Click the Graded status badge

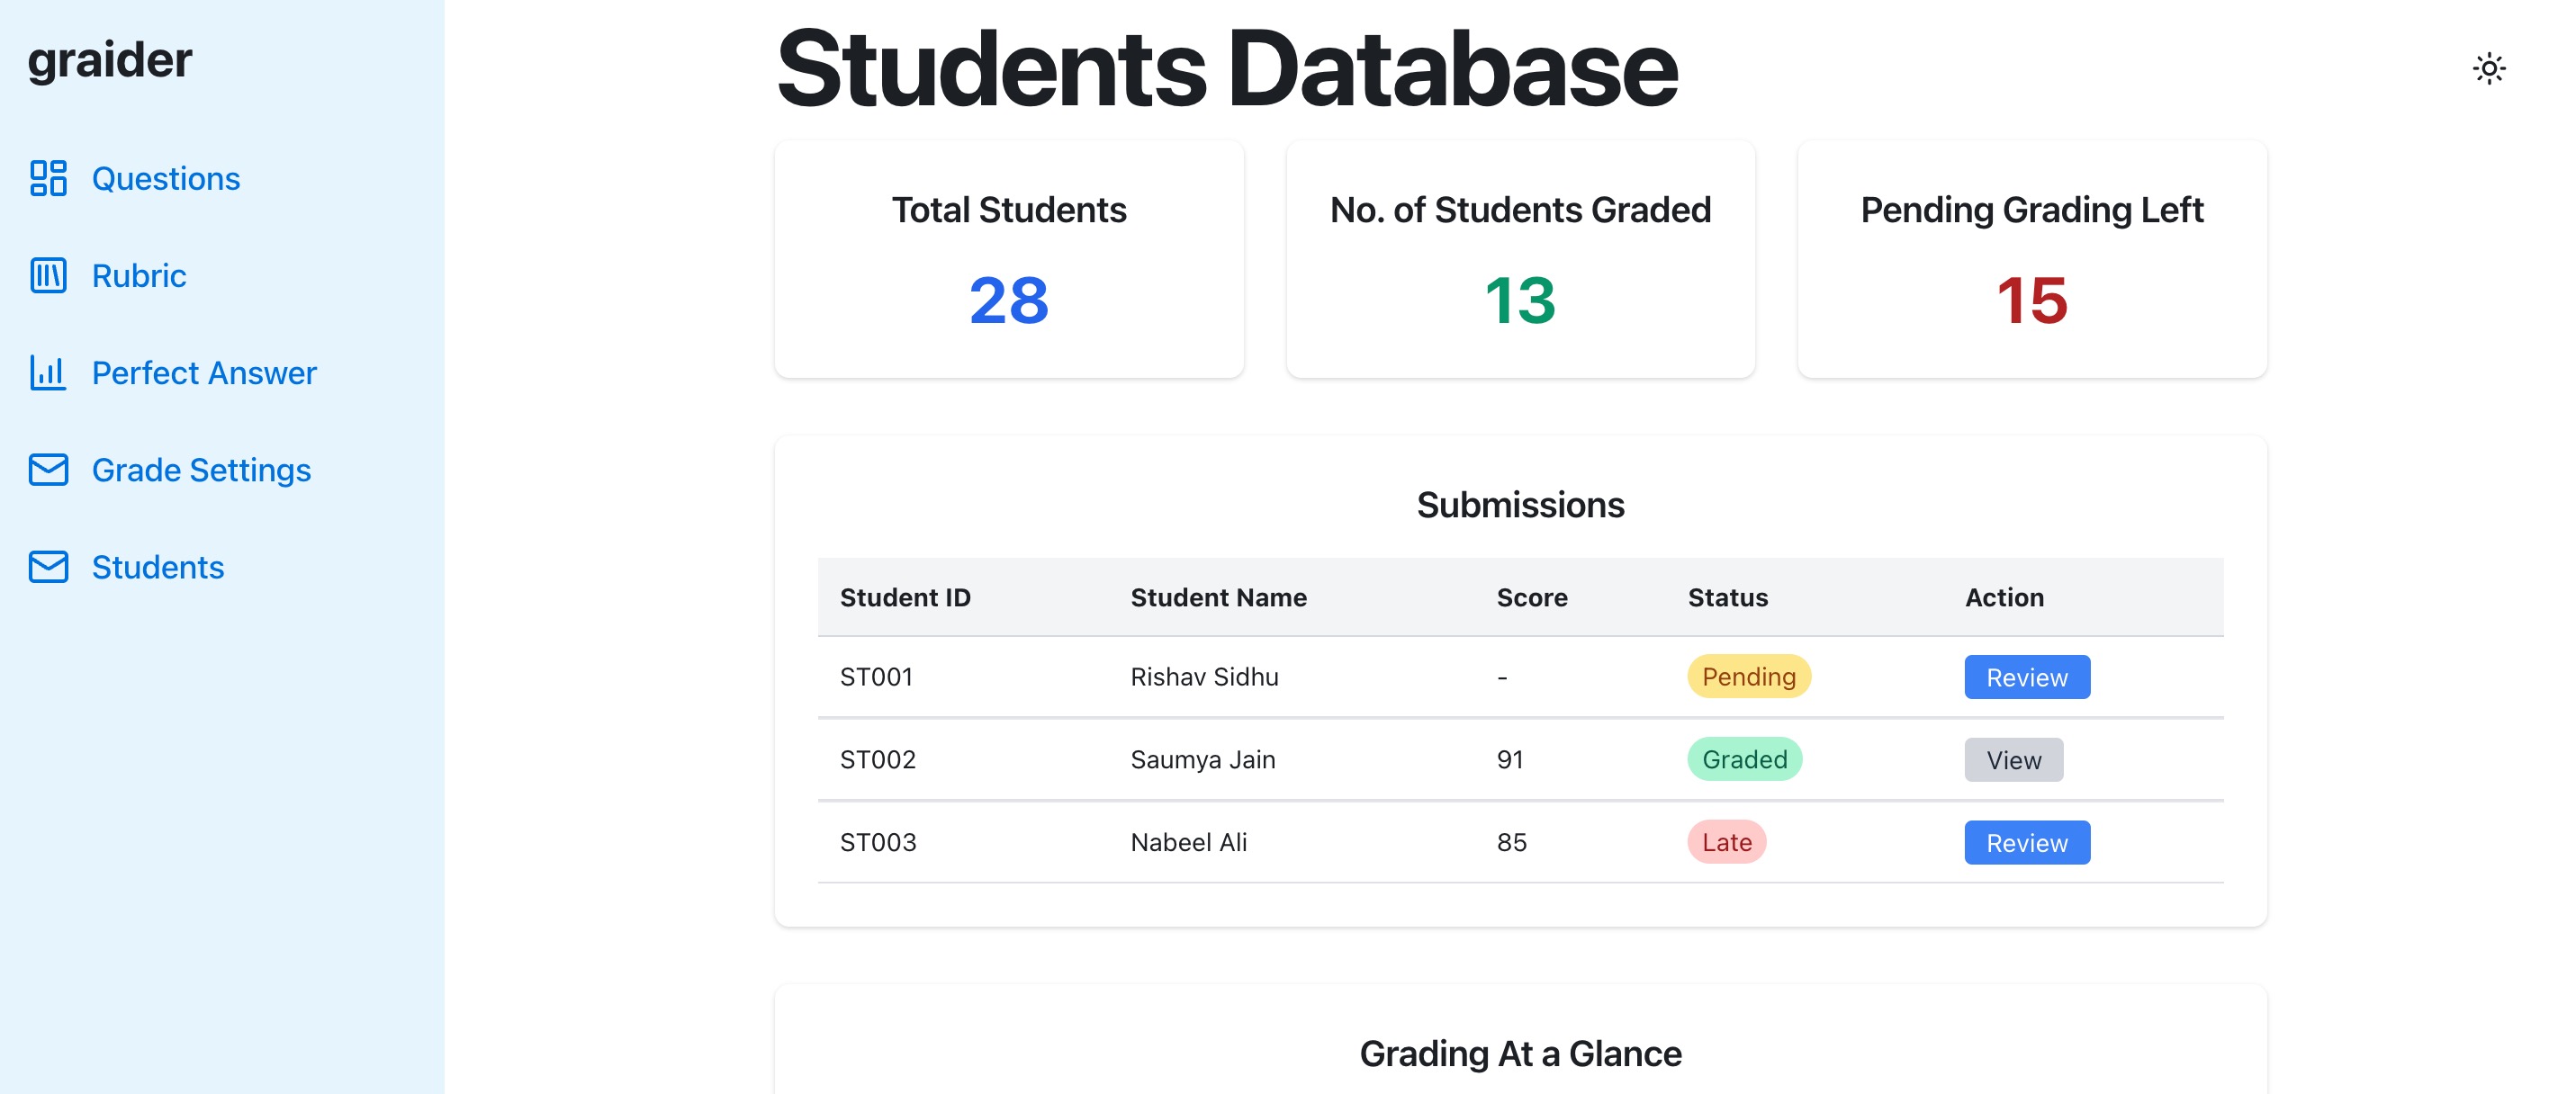point(1744,760)
